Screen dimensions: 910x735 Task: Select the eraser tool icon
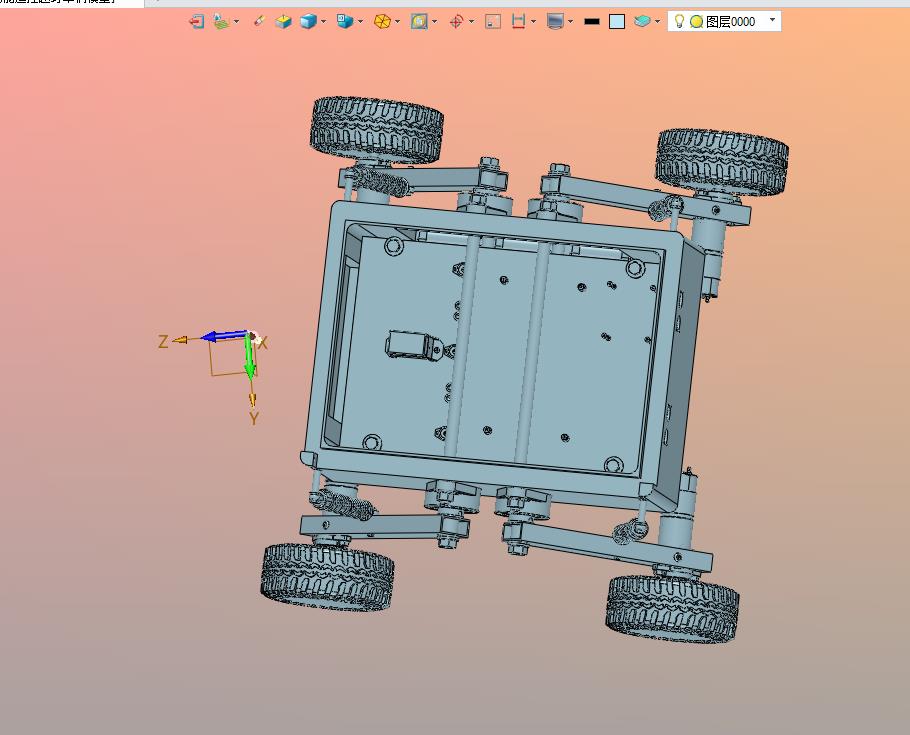259,21
